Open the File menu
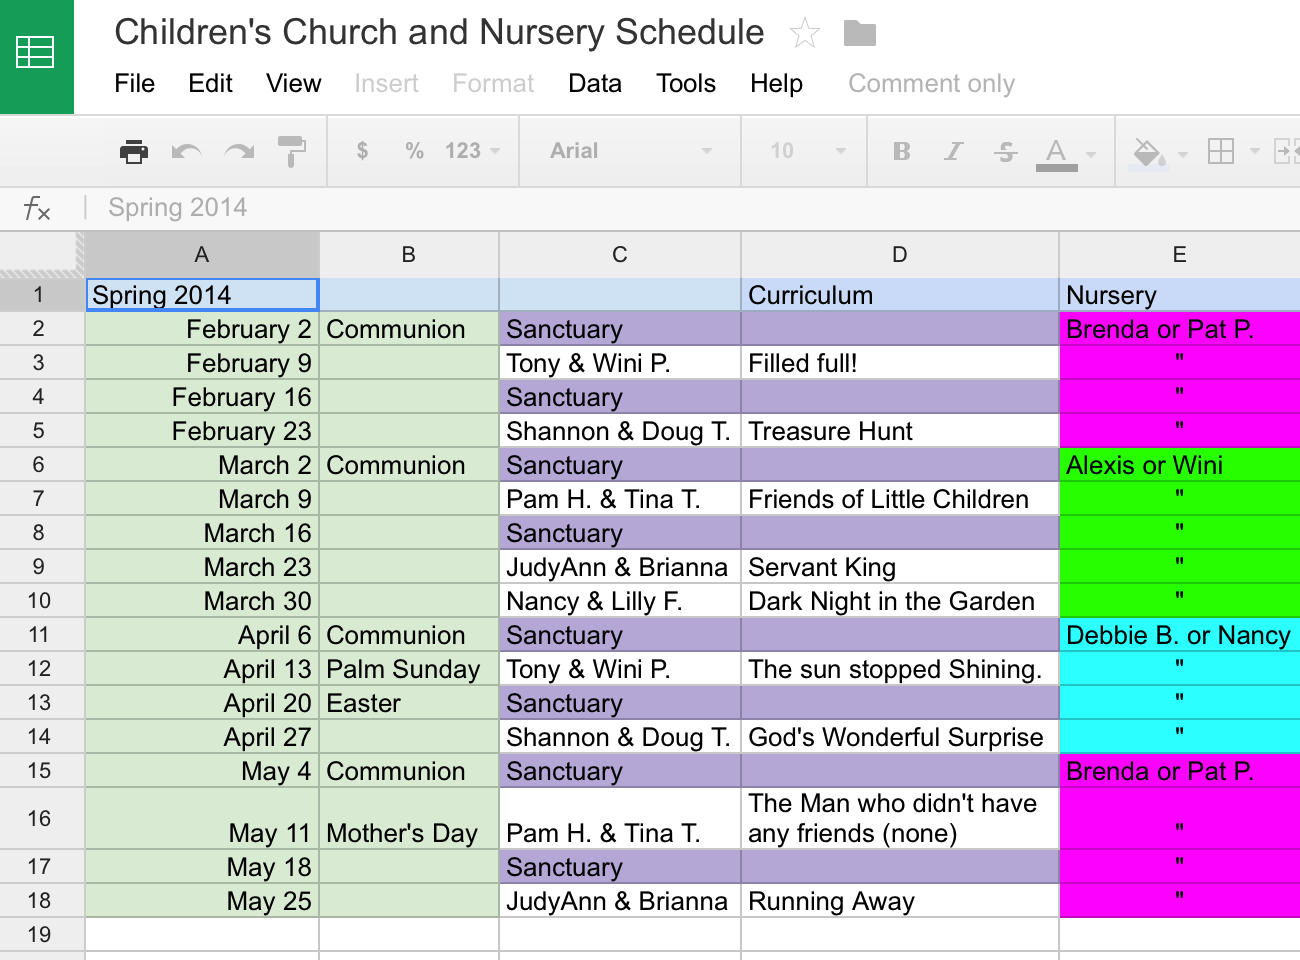 coord(134,83)
